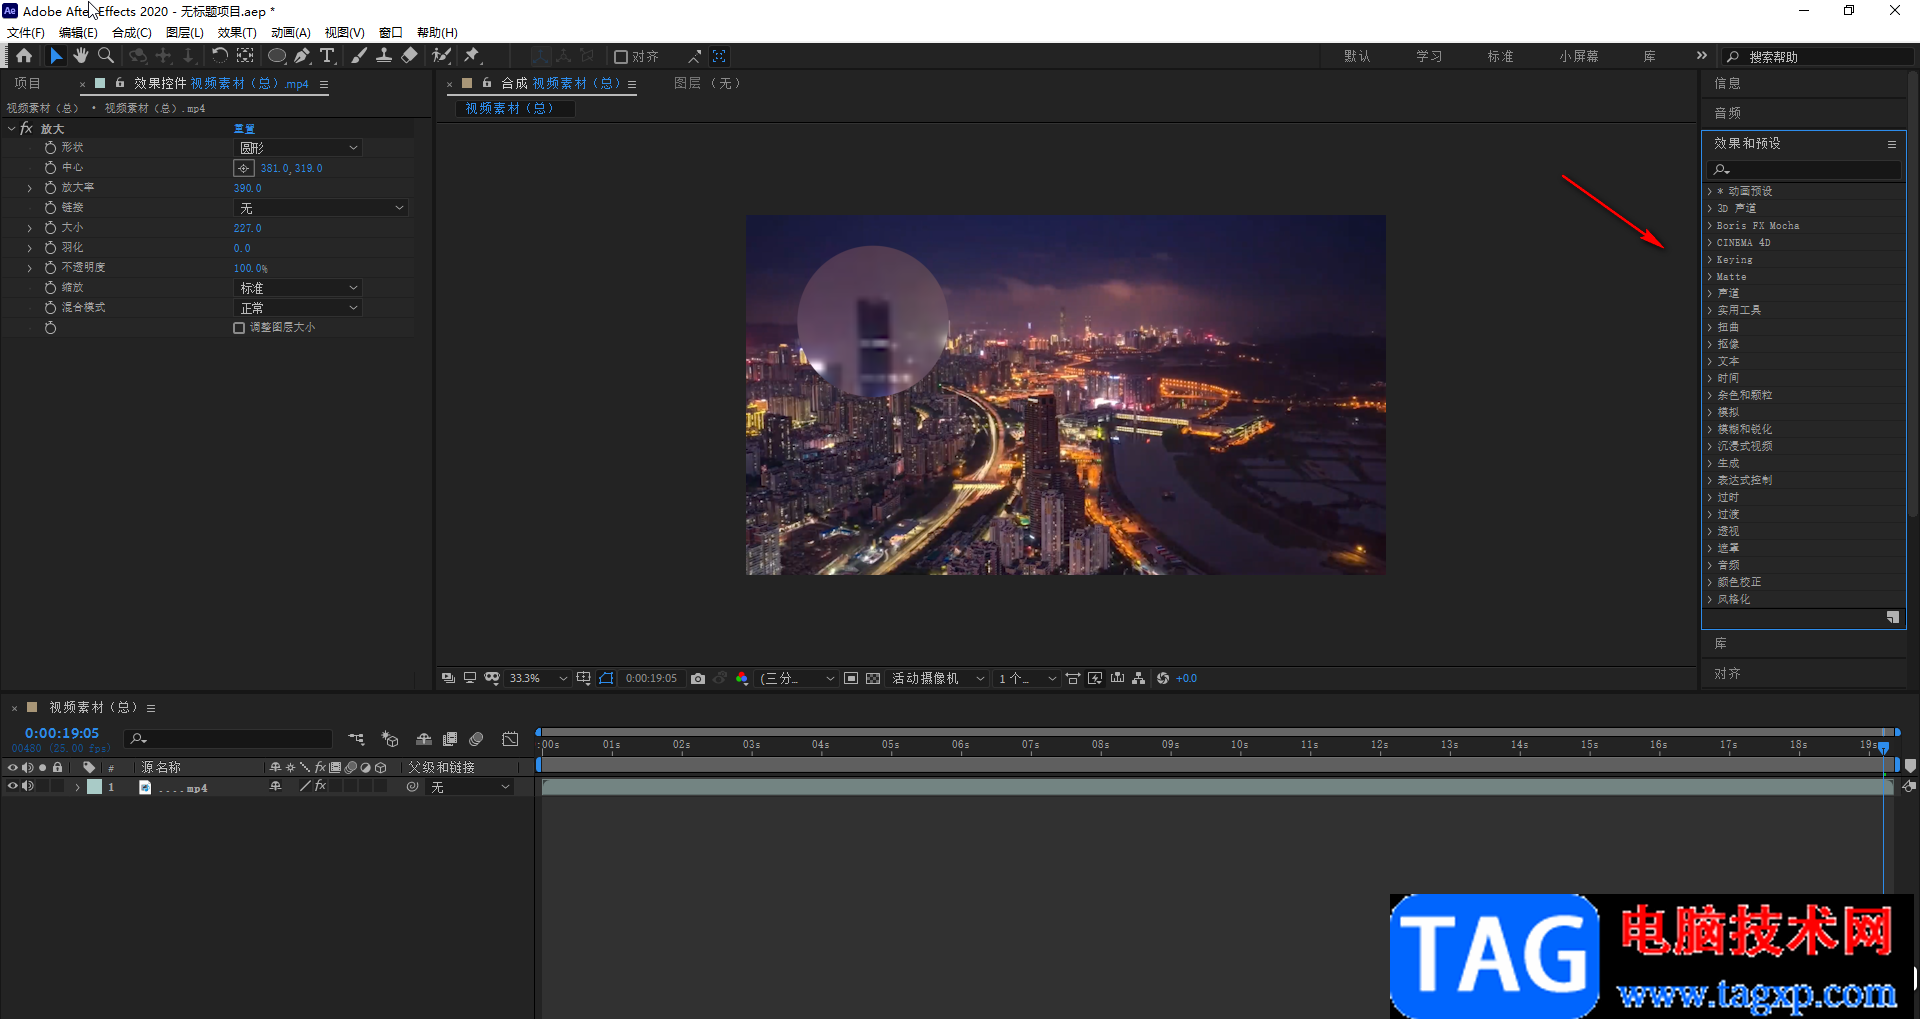This screenshot has width=1920, height=1019.
Task: Expand the 扭曲 effects category
Action: (x=1728, y=327)
